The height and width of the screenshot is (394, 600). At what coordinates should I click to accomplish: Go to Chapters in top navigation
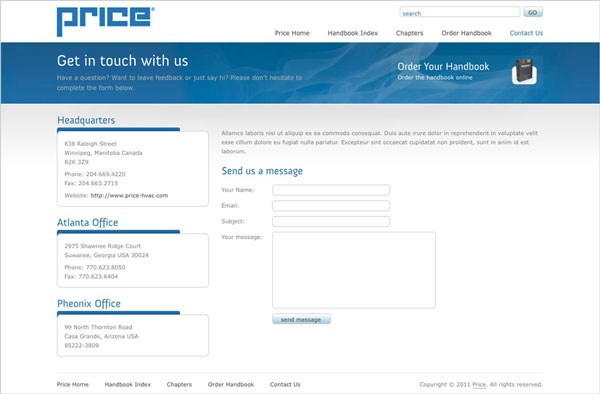409,33
